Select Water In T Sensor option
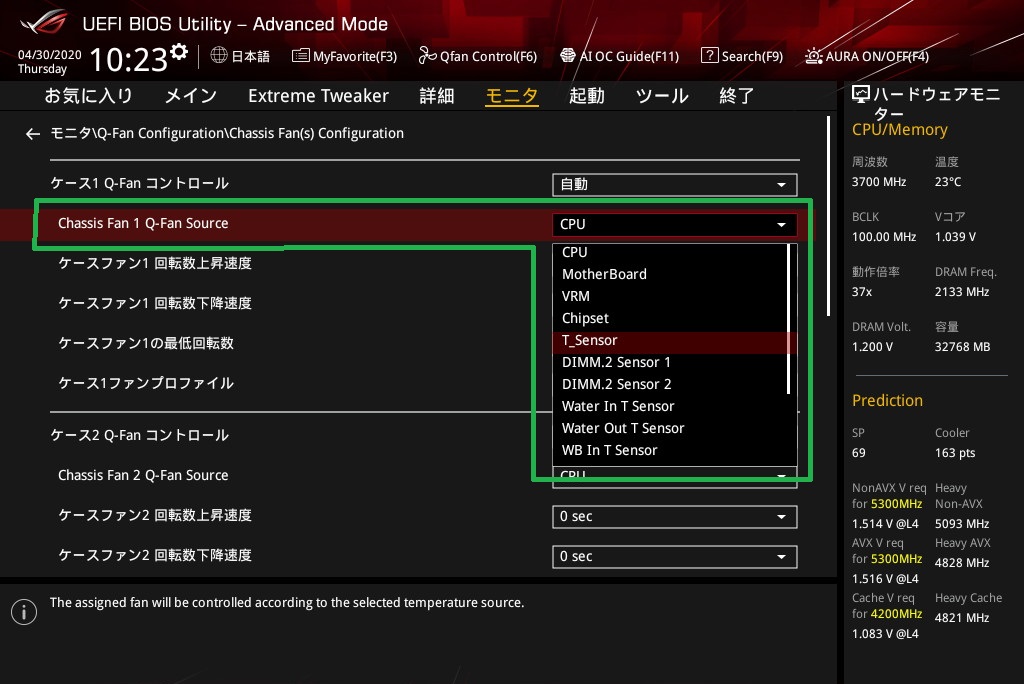This screenshot has height=684, width=1024. [671, 406]
